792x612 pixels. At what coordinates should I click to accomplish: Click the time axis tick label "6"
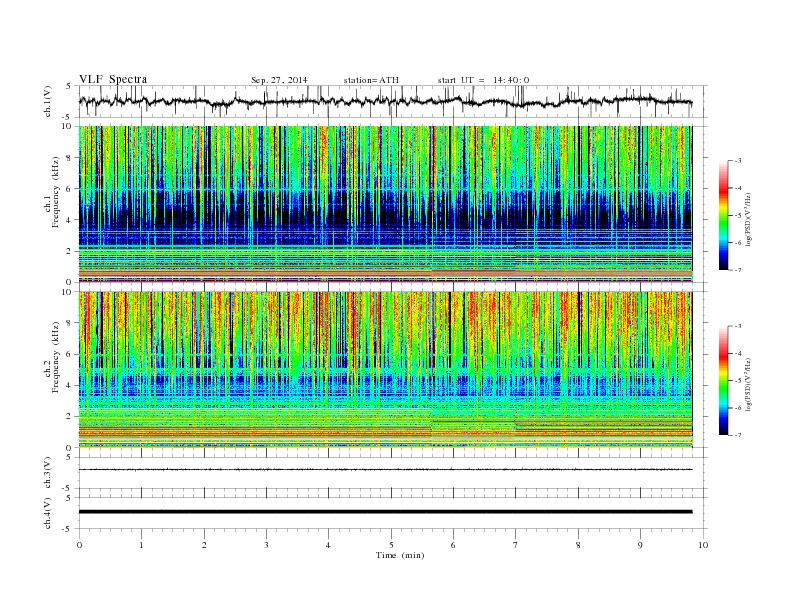tap(453, 545)
